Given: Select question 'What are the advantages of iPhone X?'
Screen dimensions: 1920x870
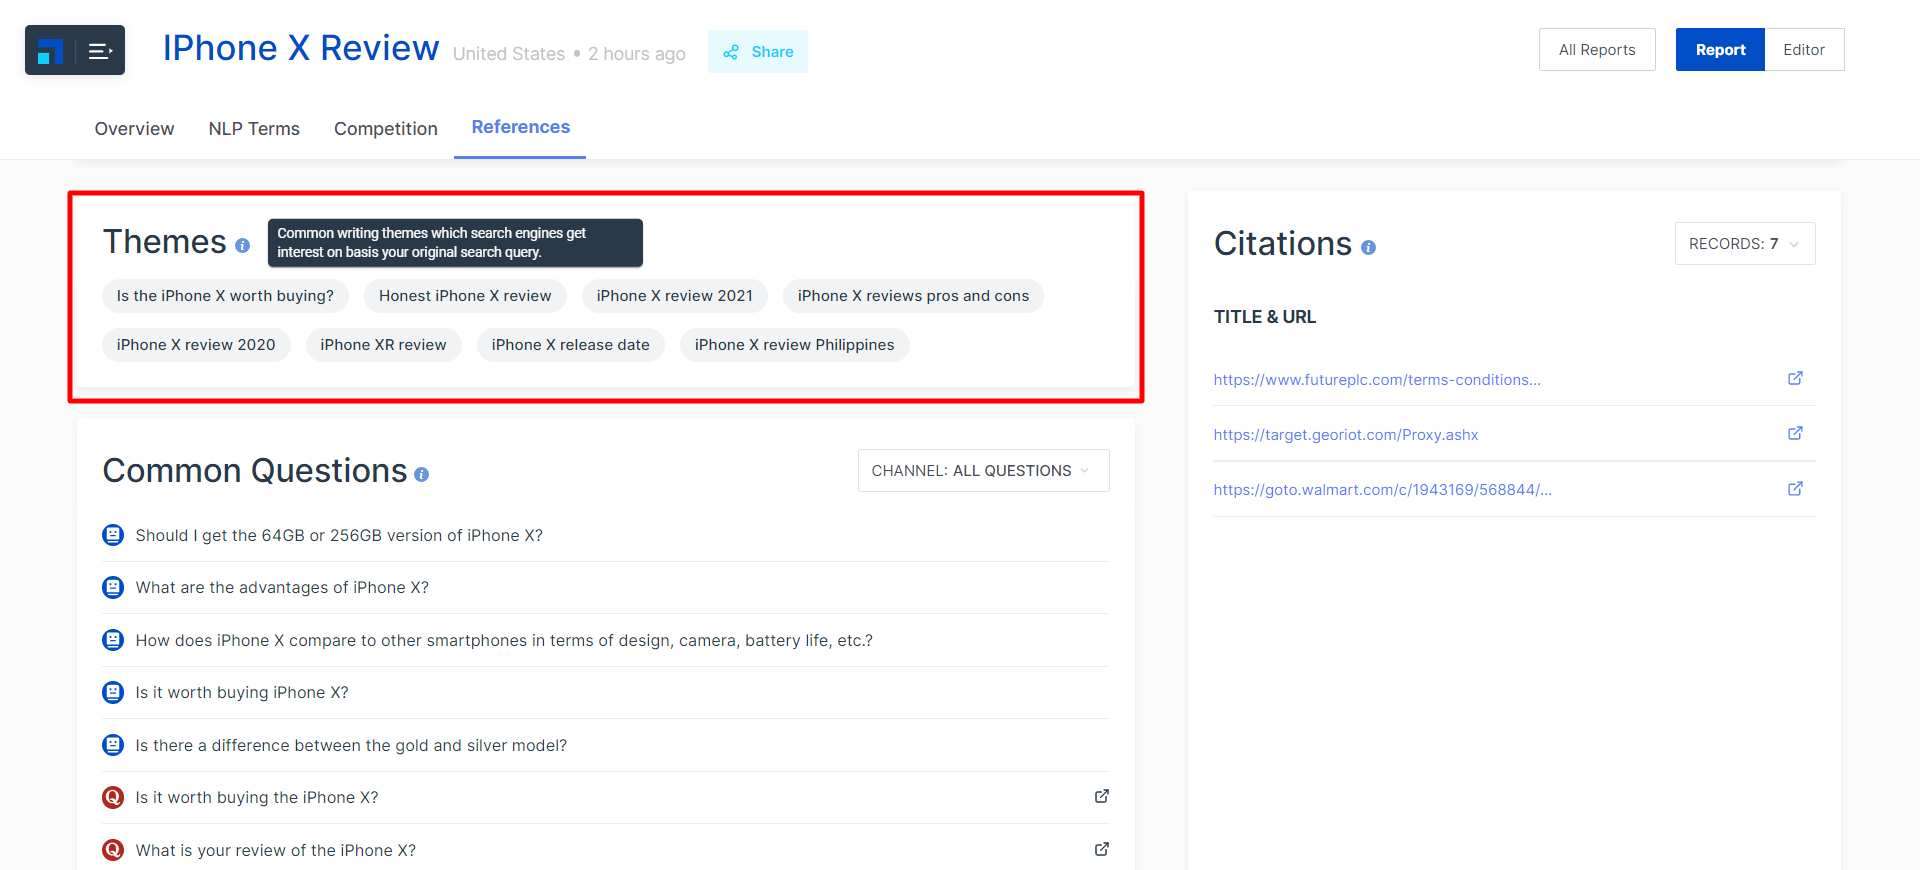Looking at the screenshot, I should point(282,588).
